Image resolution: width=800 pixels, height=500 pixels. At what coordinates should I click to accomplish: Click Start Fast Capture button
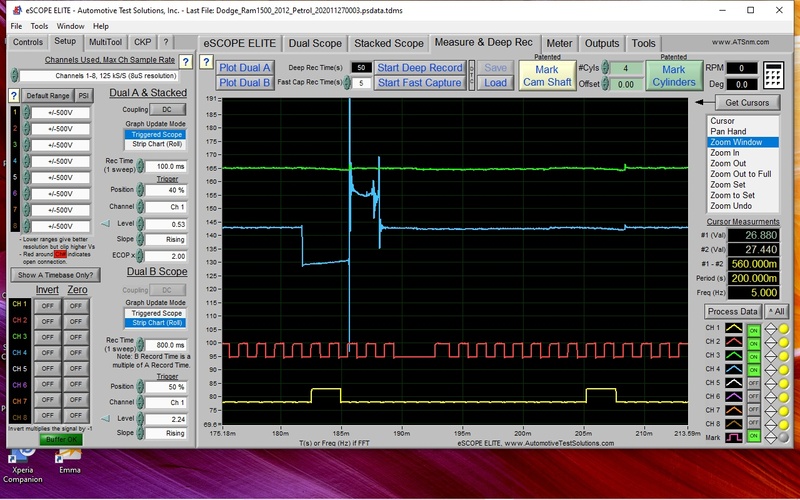click(419, 83)
